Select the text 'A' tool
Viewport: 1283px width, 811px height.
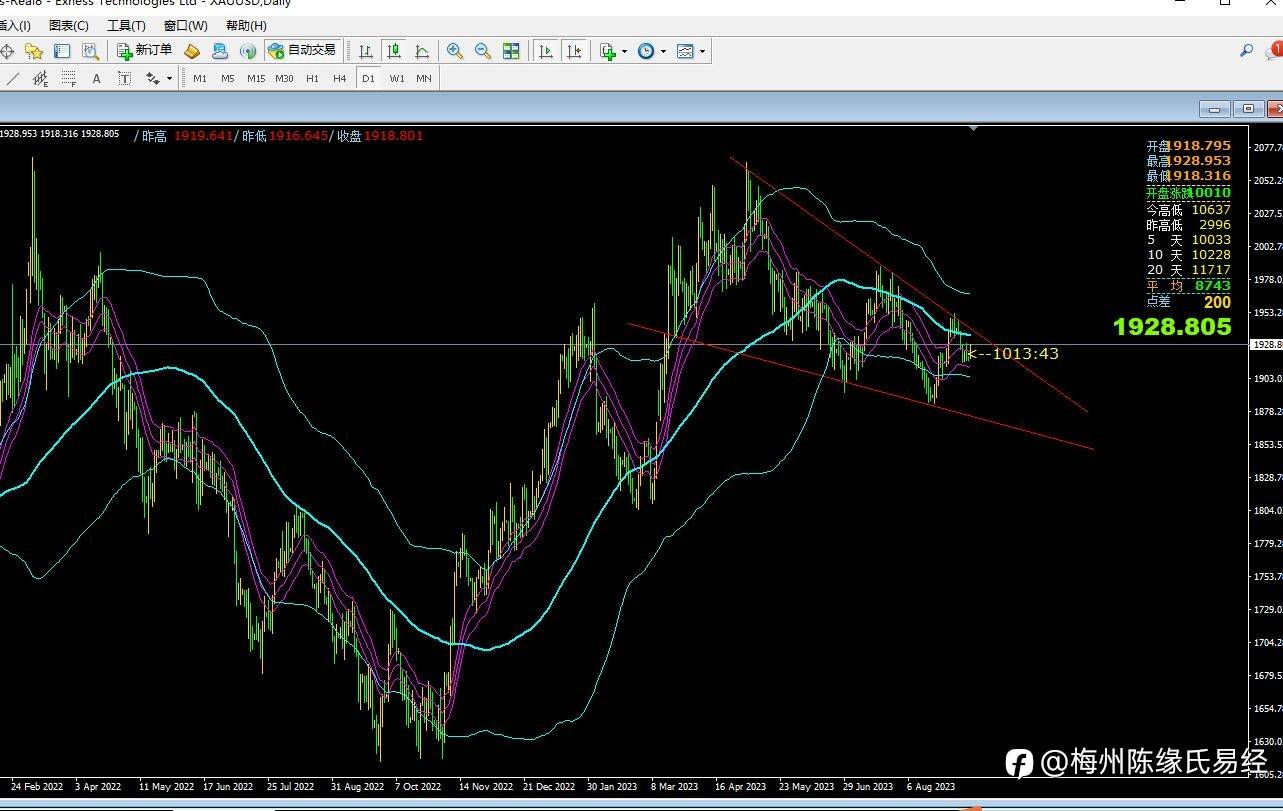pos(97,78)
